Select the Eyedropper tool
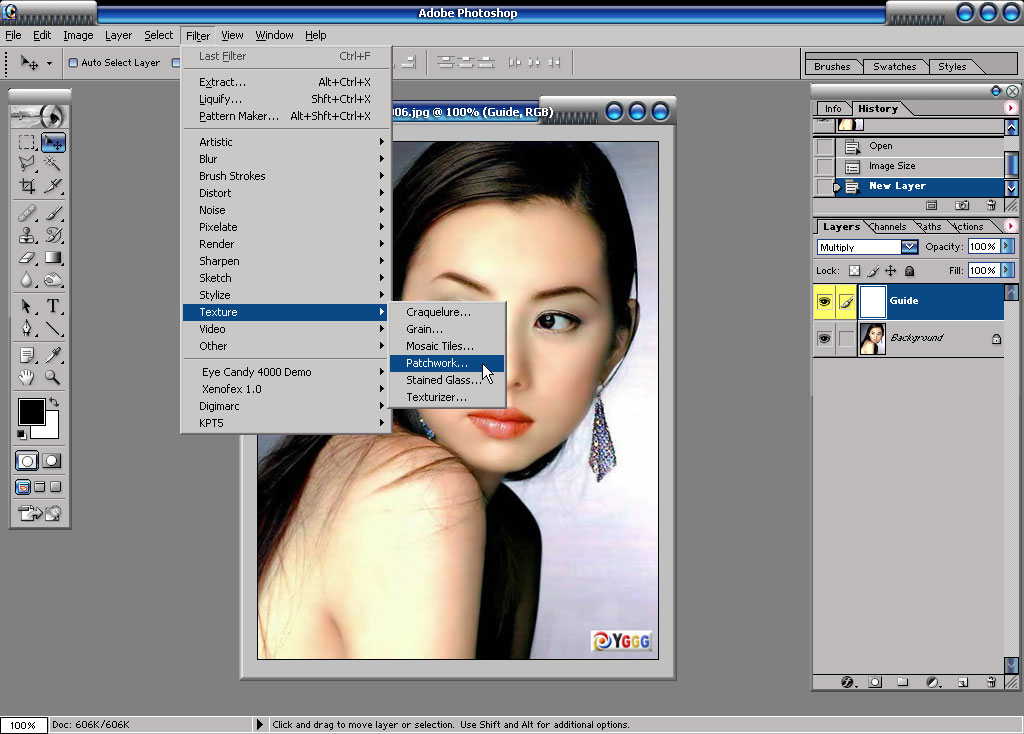This screenshot has height=734, width=1024. [53, 355]
